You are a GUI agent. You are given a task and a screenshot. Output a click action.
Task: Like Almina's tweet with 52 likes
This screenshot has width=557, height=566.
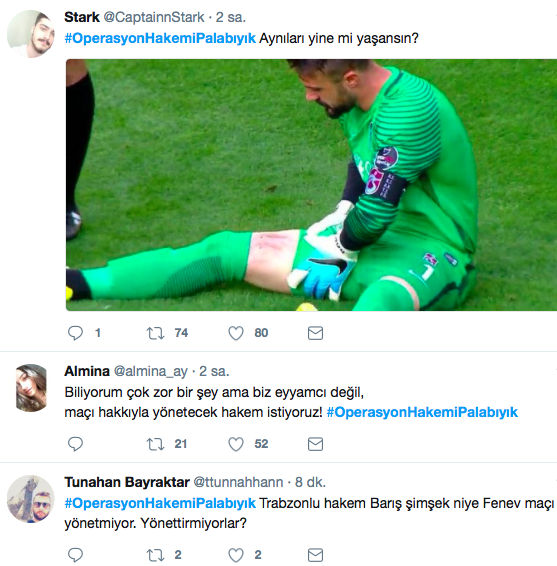(x=236, y=444)
